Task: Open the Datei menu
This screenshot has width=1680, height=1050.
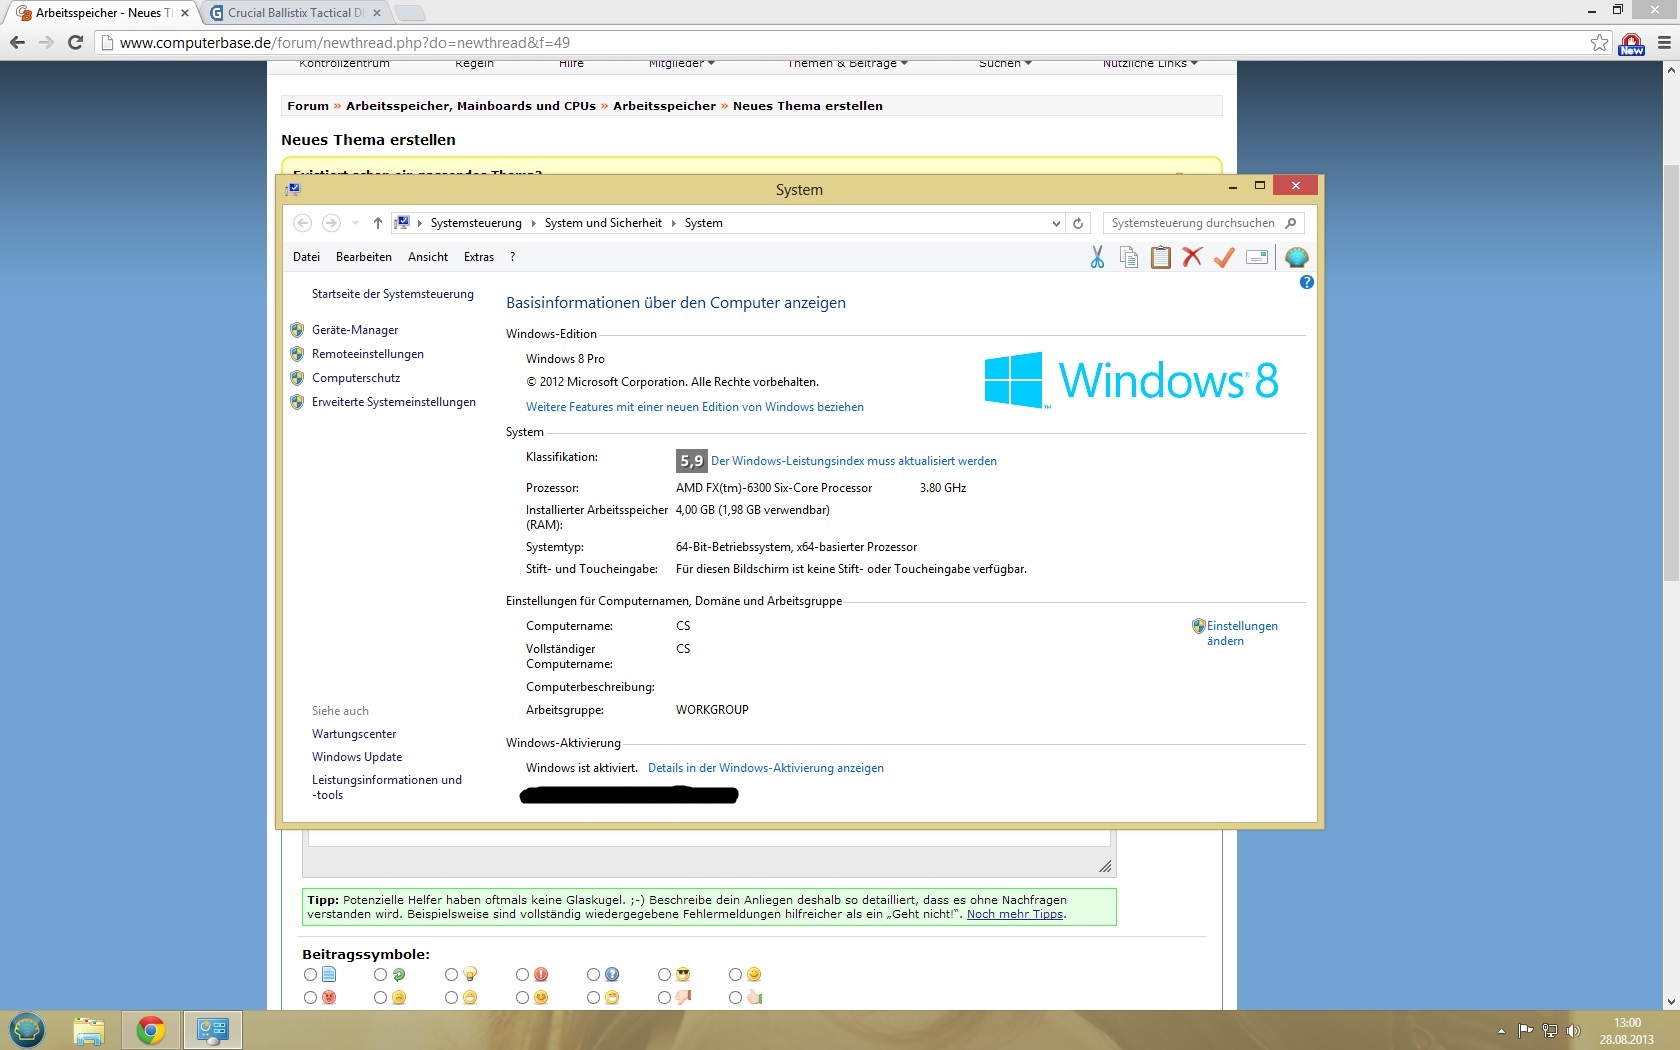Action: 306,257
